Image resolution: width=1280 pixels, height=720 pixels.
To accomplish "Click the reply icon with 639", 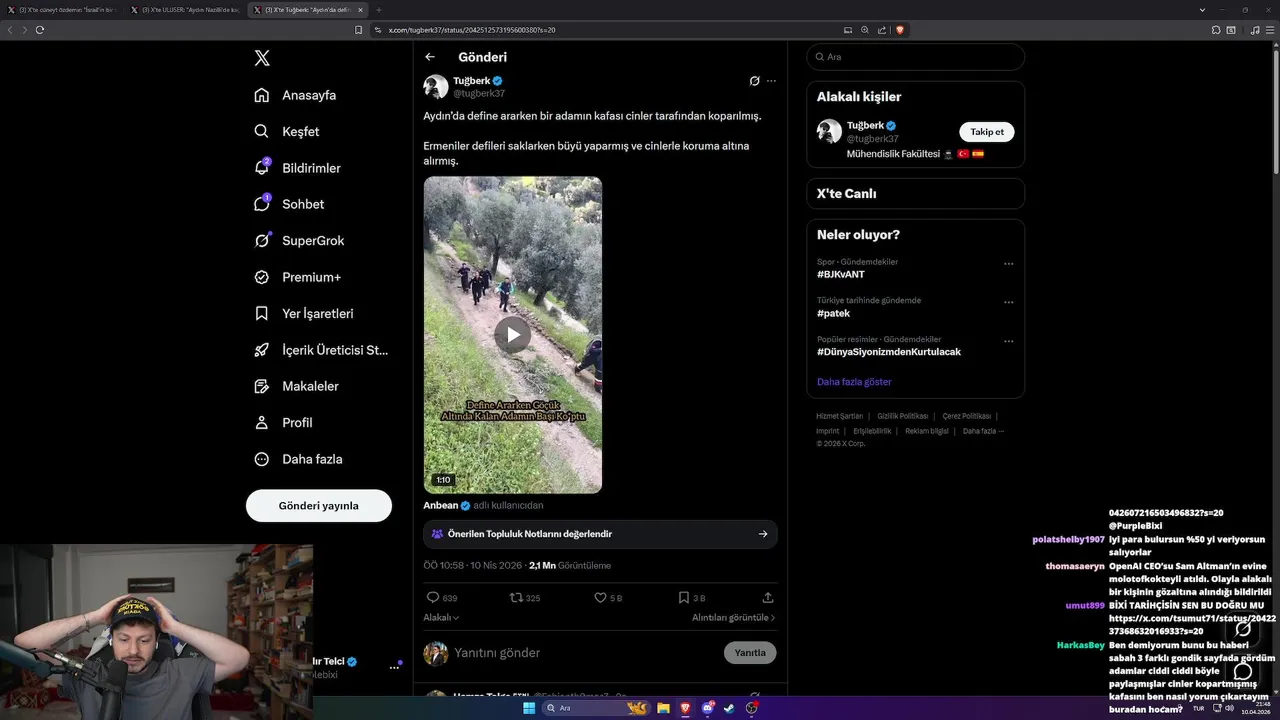I will (442, 598).
